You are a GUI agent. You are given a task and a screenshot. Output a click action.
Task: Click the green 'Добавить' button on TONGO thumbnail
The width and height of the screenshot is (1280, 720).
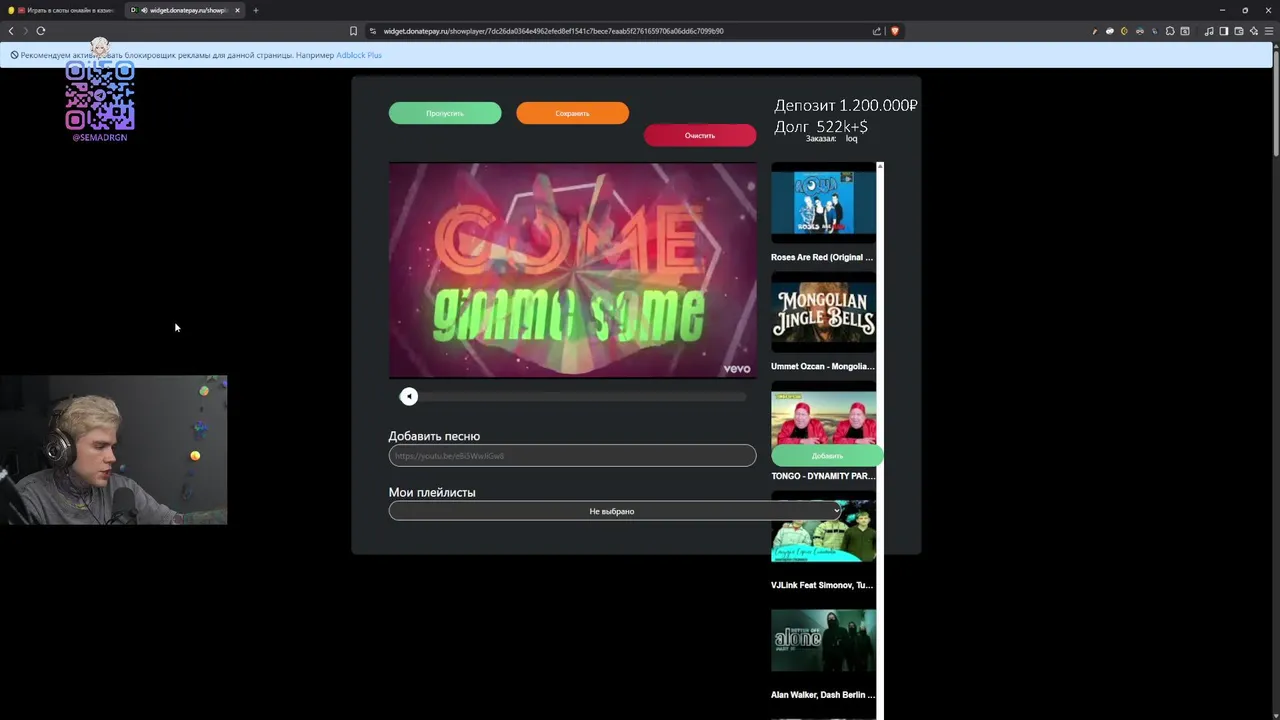click(x=827, y=455)
